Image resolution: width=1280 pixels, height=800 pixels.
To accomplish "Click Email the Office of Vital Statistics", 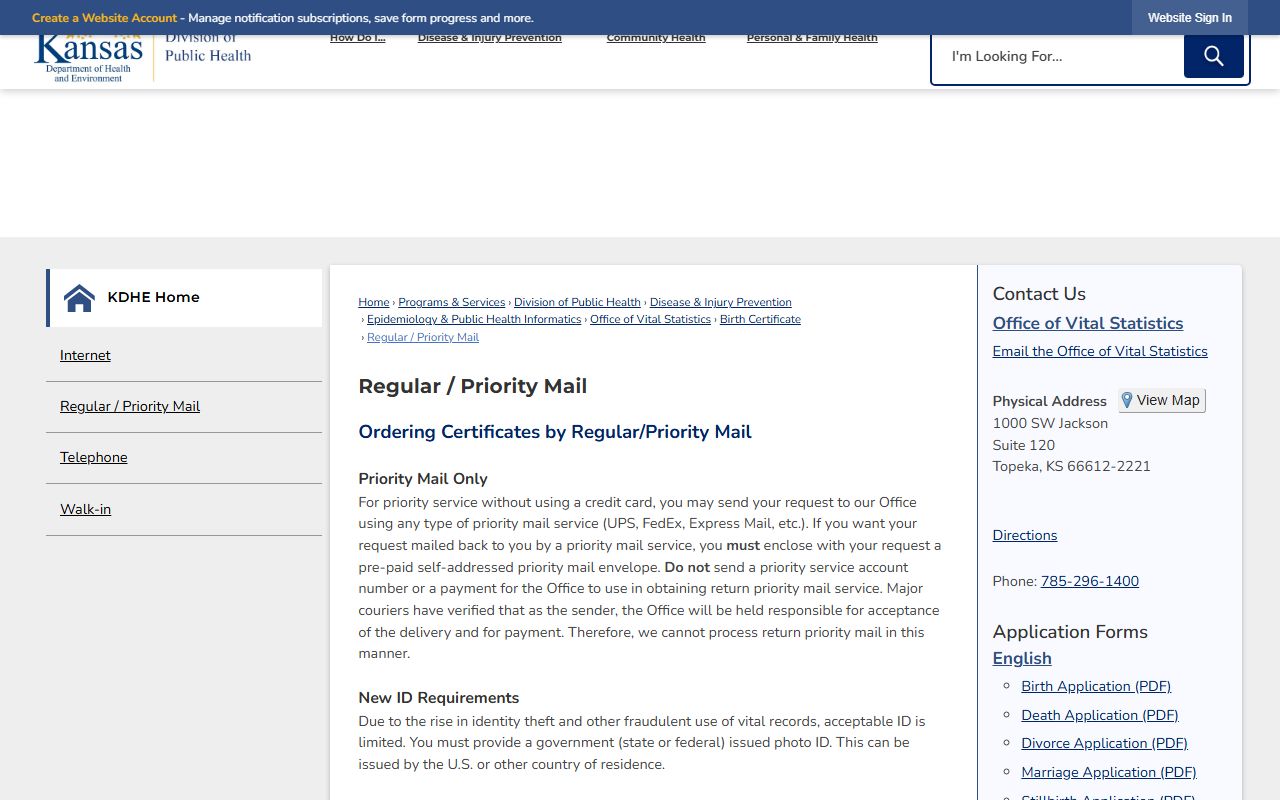I will 1100,351.
